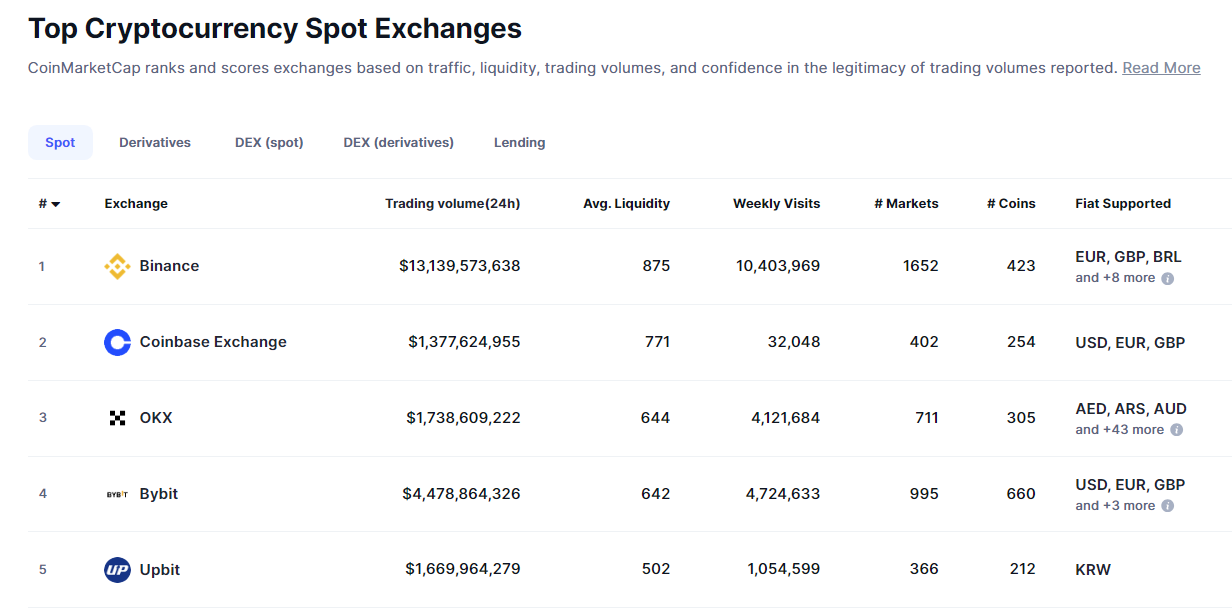Screen dimensions: 1232x609
Task: Switch to the Derivatives tab
Action: pos(155,142)
